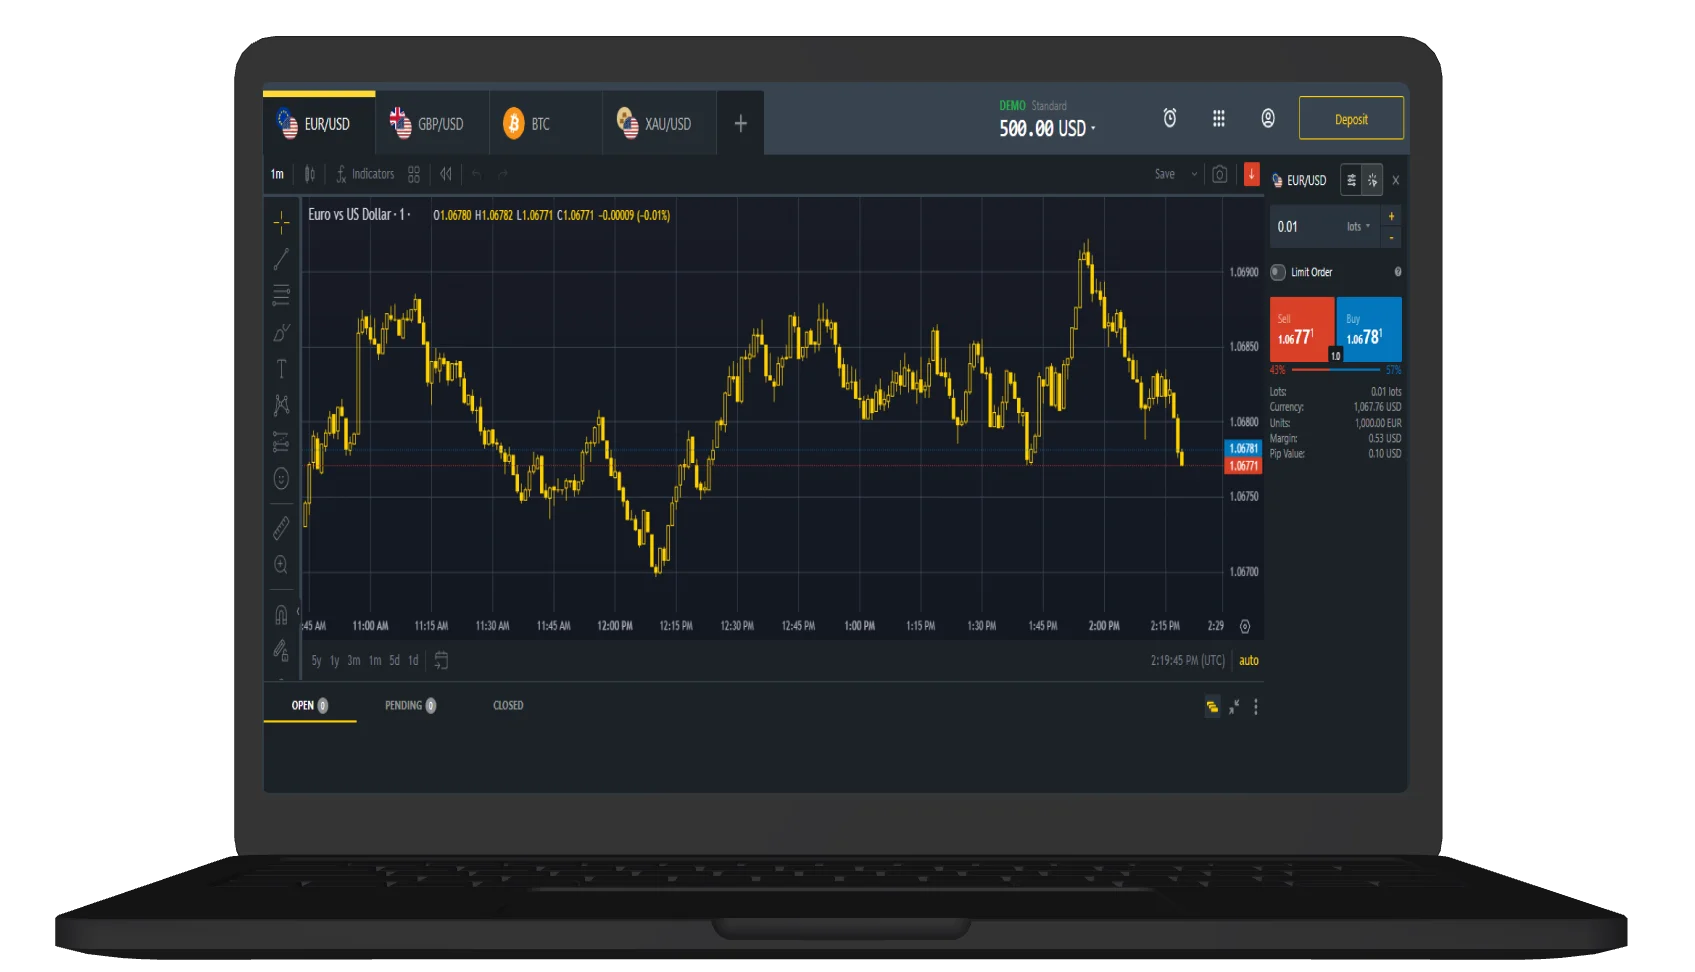The width and height of the screenshot is (1695, 972).
Task: Open the user profile menu
Action: coord(1268,118)
